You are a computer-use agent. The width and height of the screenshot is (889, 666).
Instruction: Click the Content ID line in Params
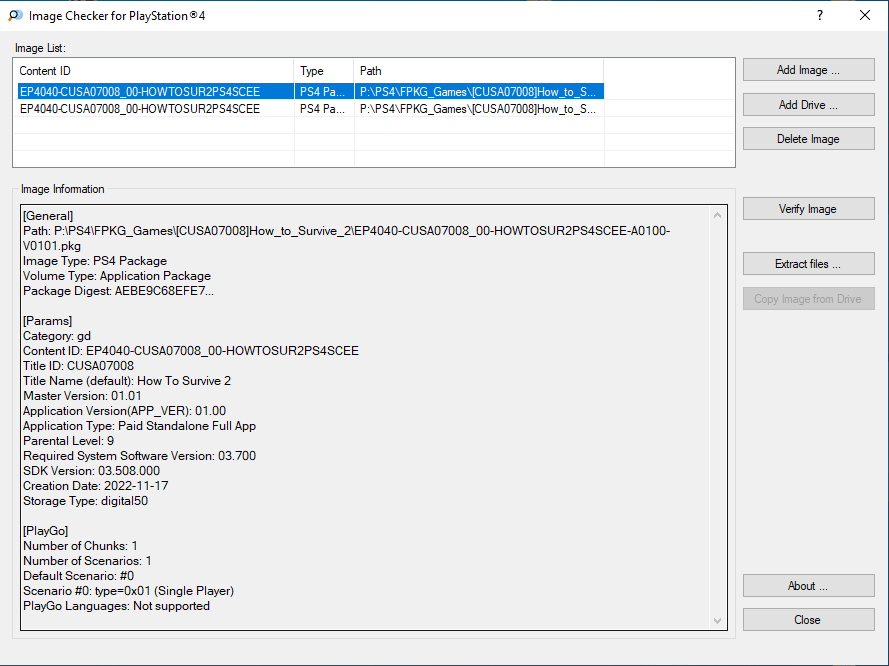pyautogui.click(x=190, y=351)
